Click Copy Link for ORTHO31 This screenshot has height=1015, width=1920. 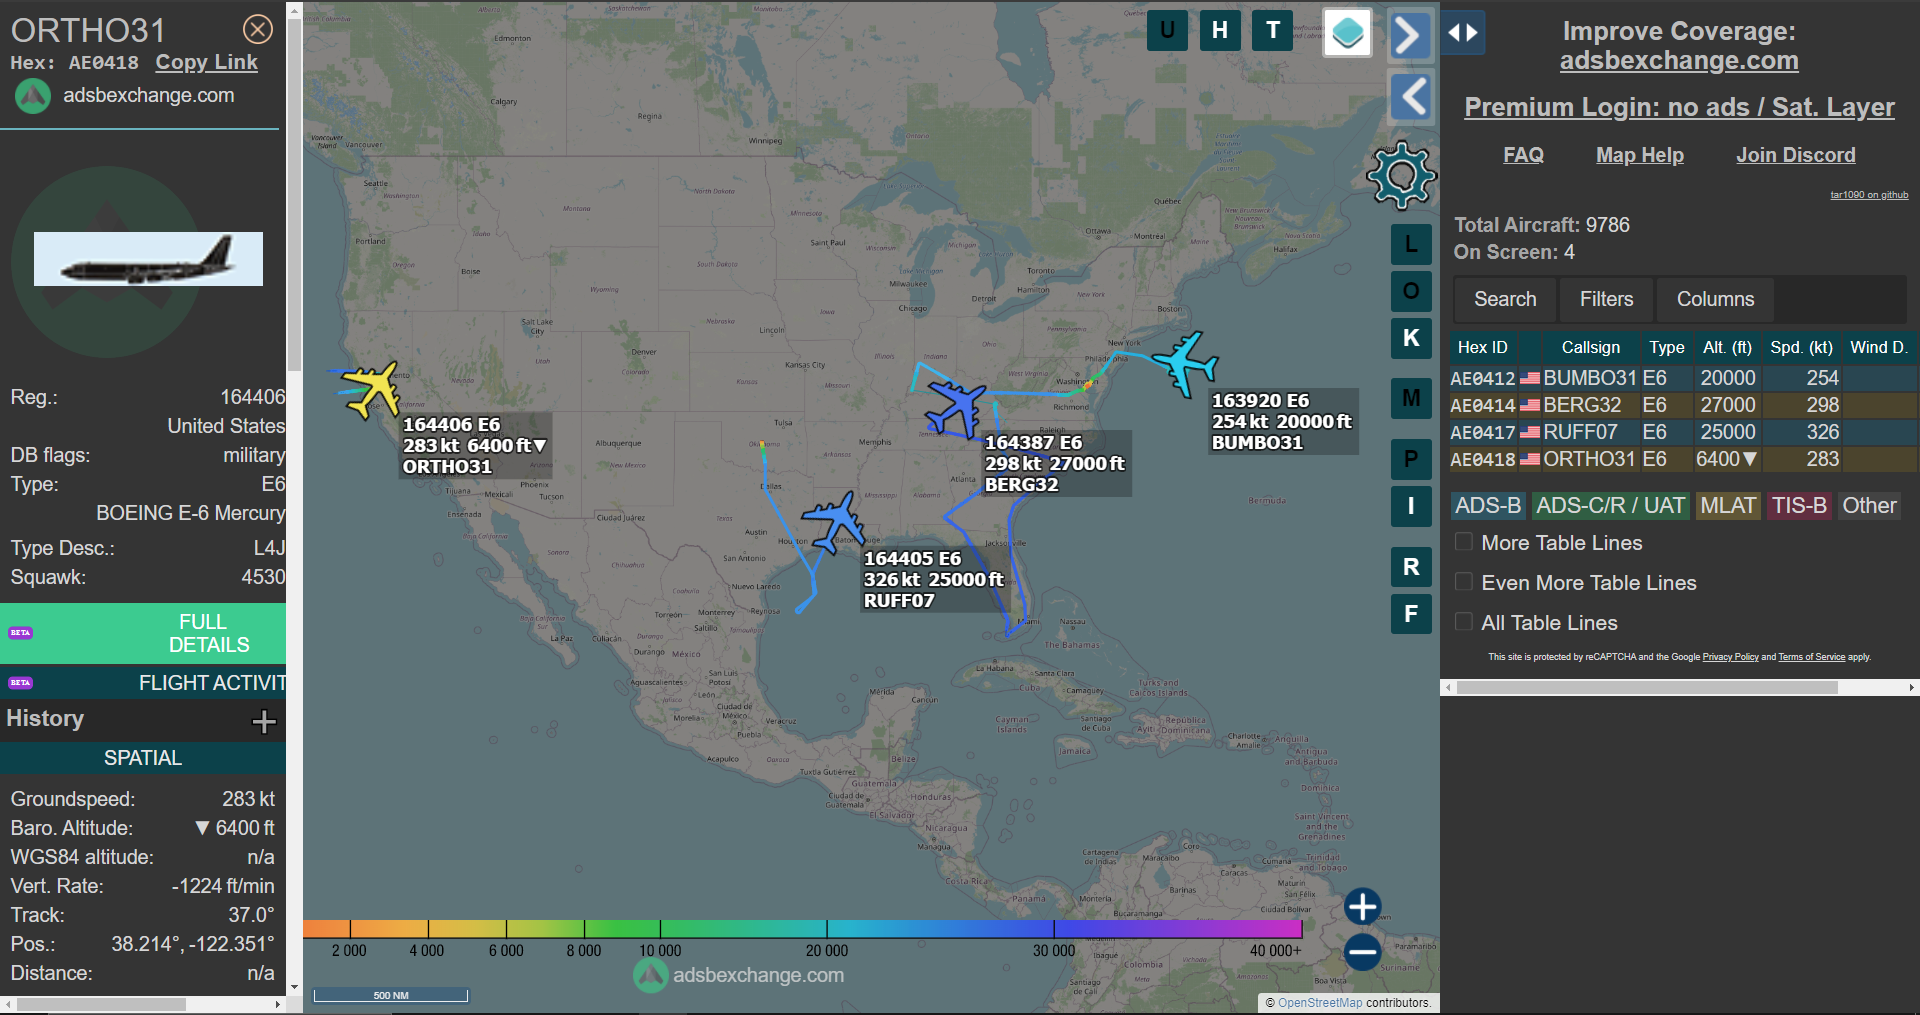pyautogui.click(x=206, y=62)
